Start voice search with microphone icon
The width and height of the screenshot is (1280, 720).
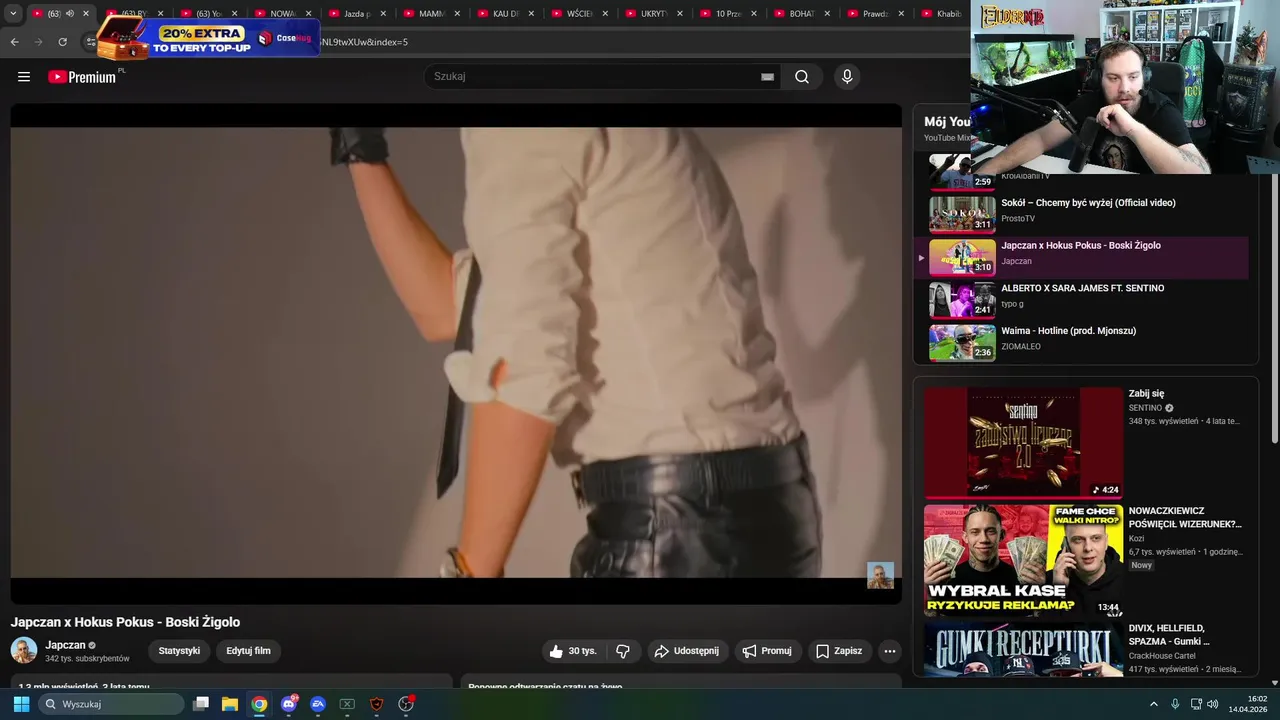(x=847, y=77)
